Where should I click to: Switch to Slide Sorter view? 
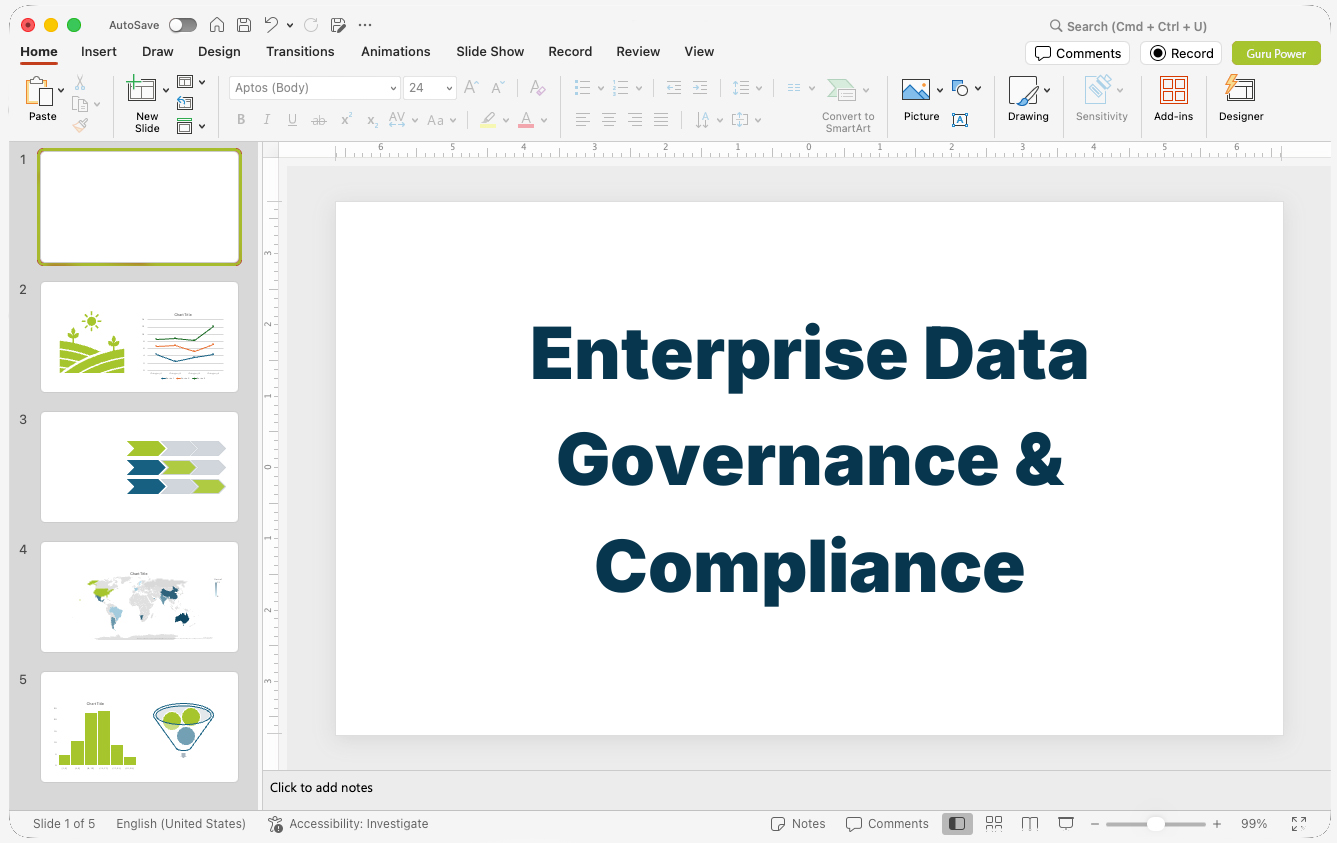(x=994, y=824)
